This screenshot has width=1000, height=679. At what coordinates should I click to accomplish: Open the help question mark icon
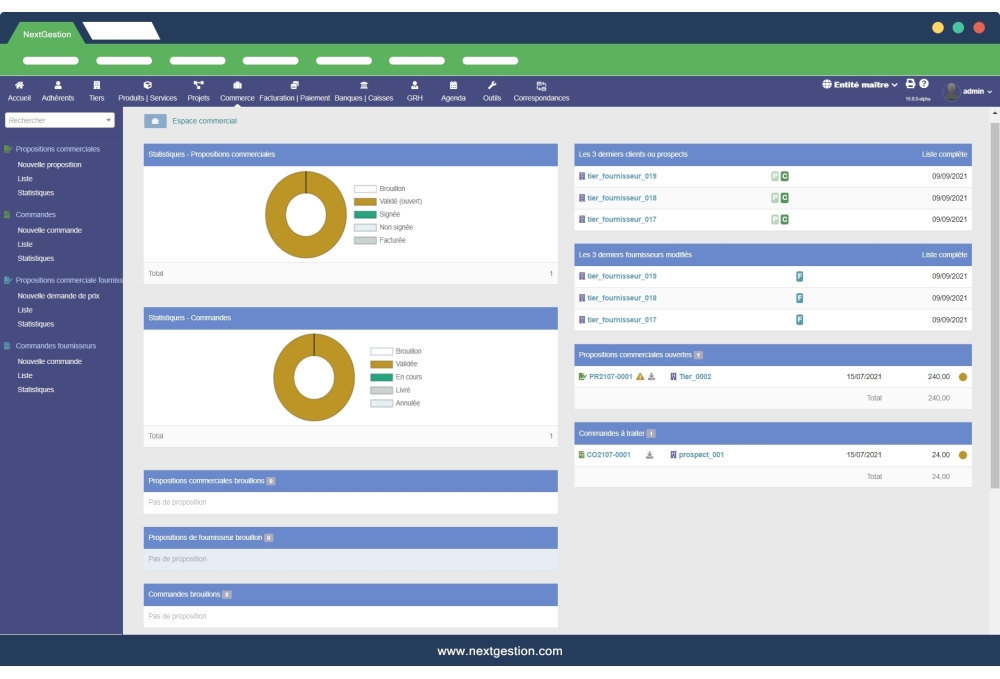point(924,84)
